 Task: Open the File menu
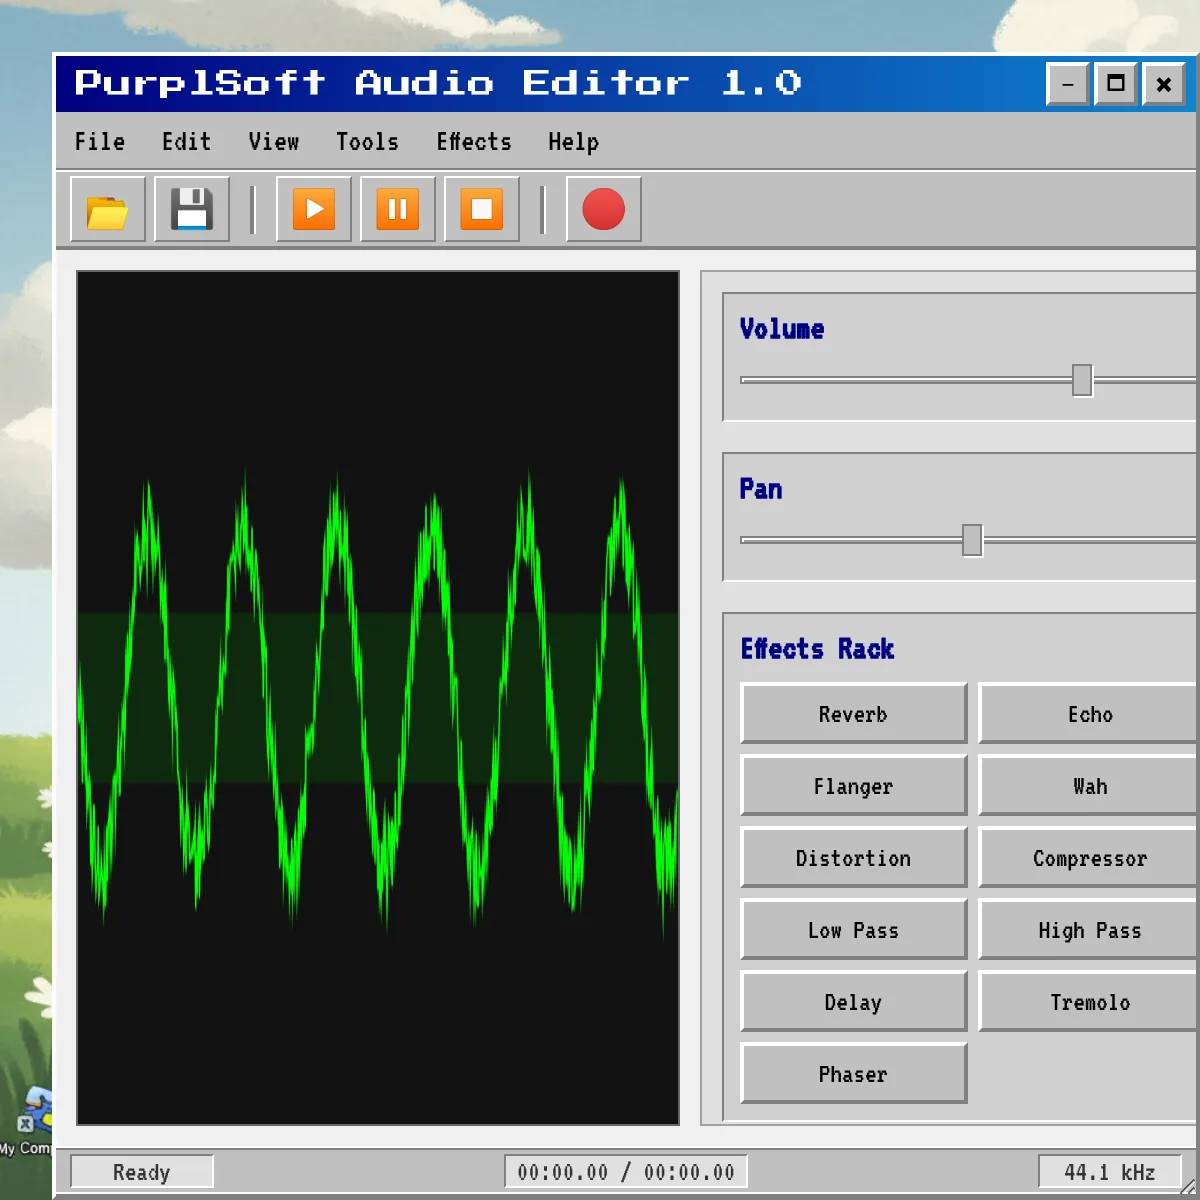[98, 142]
